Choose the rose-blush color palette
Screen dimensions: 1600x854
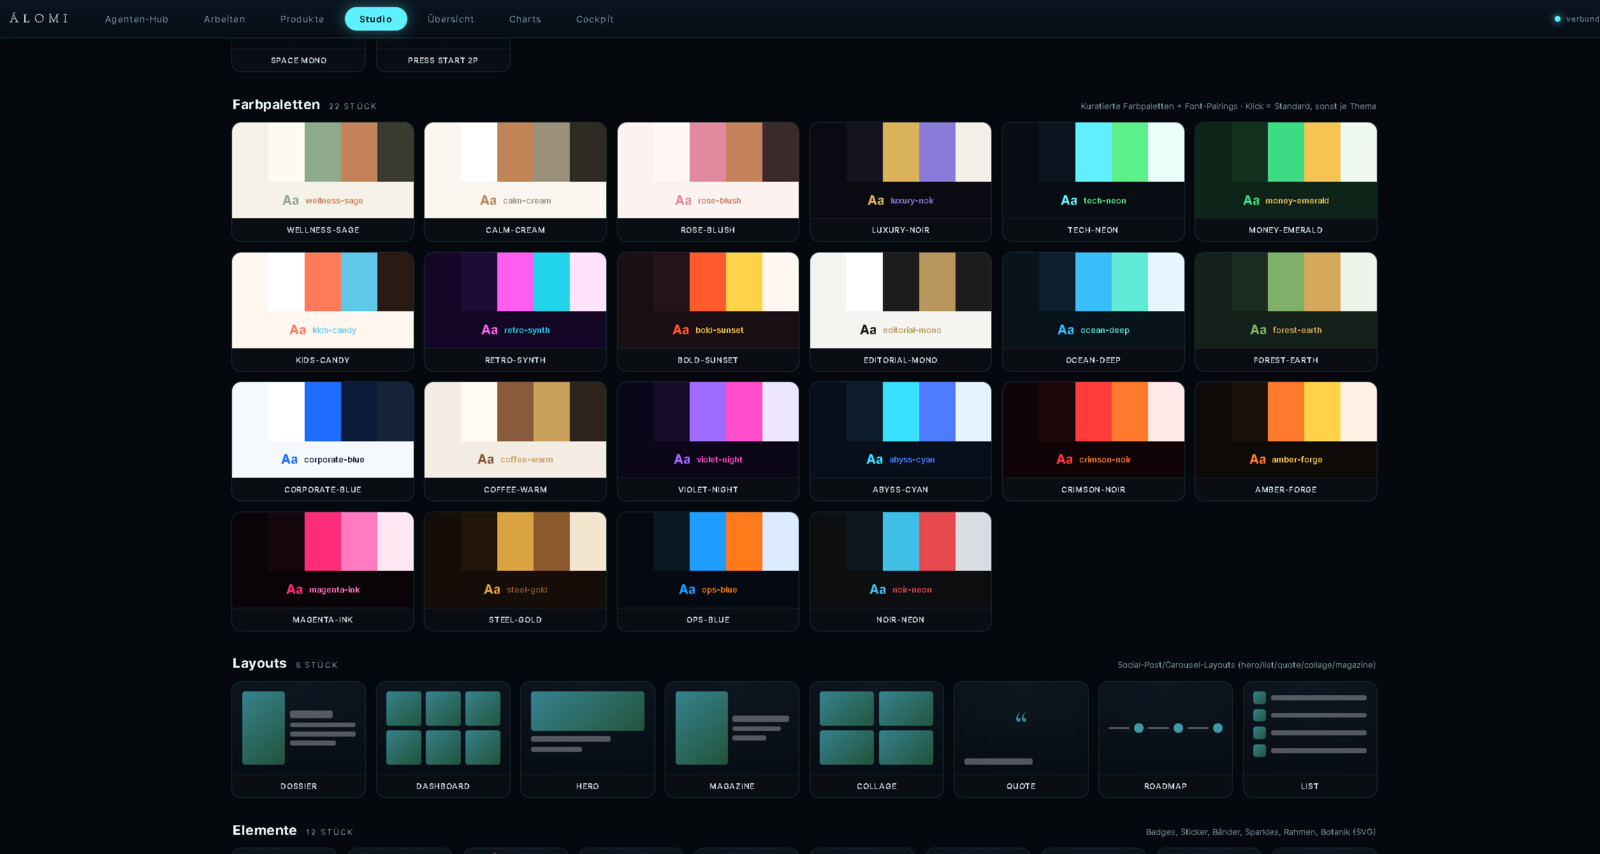pyautogui.click(x=708, y=182)
